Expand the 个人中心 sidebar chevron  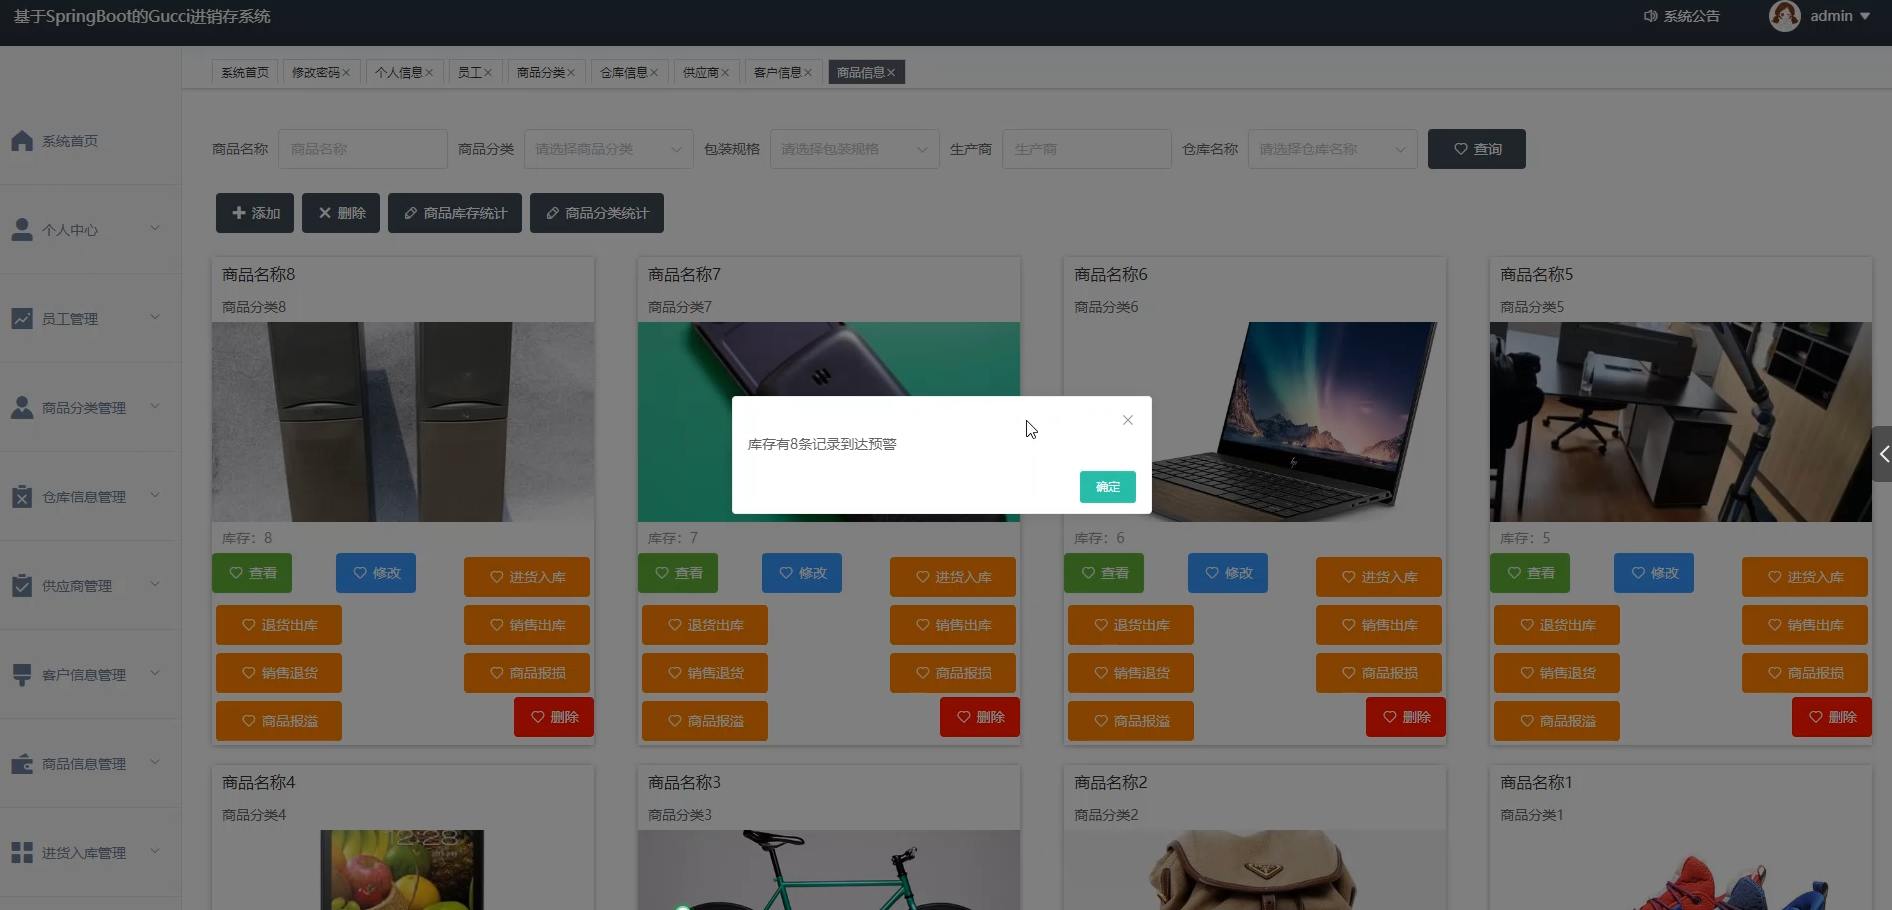(x=155, y=229)
